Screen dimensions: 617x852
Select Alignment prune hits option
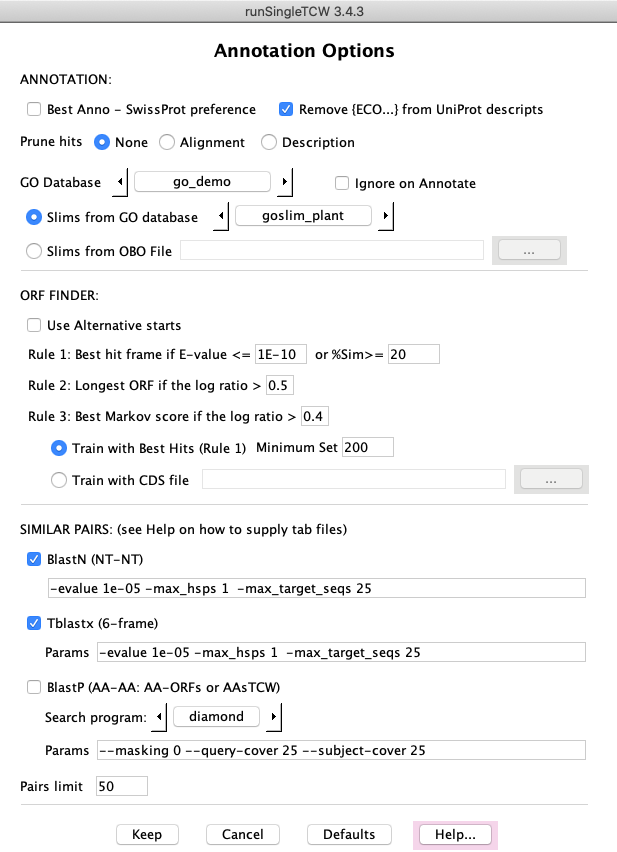coord(167,142)
